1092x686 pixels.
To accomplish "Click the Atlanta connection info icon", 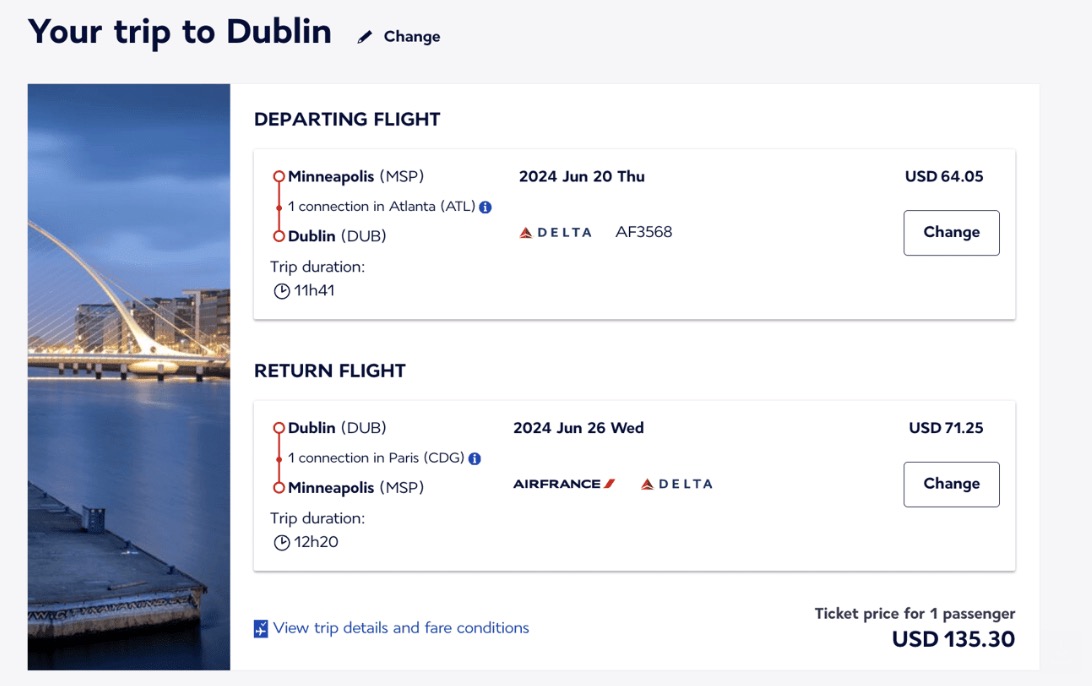I will [486, 206].
